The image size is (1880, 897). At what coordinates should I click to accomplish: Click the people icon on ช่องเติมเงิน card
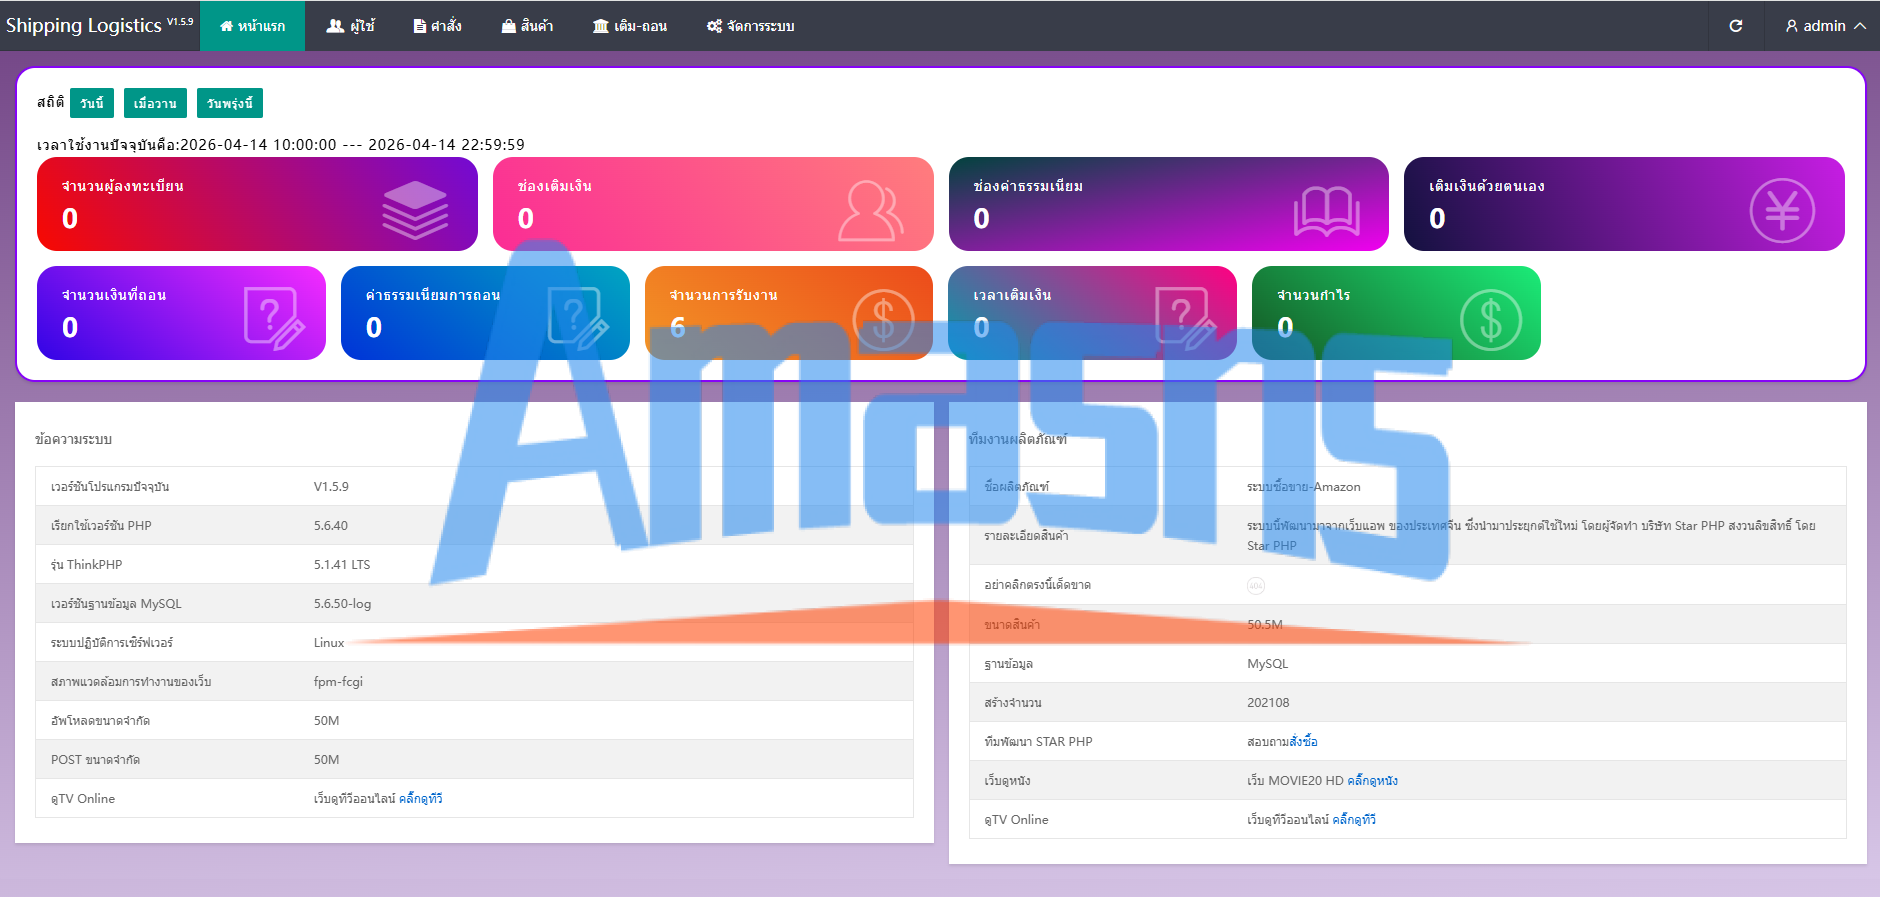pos(870,211)
